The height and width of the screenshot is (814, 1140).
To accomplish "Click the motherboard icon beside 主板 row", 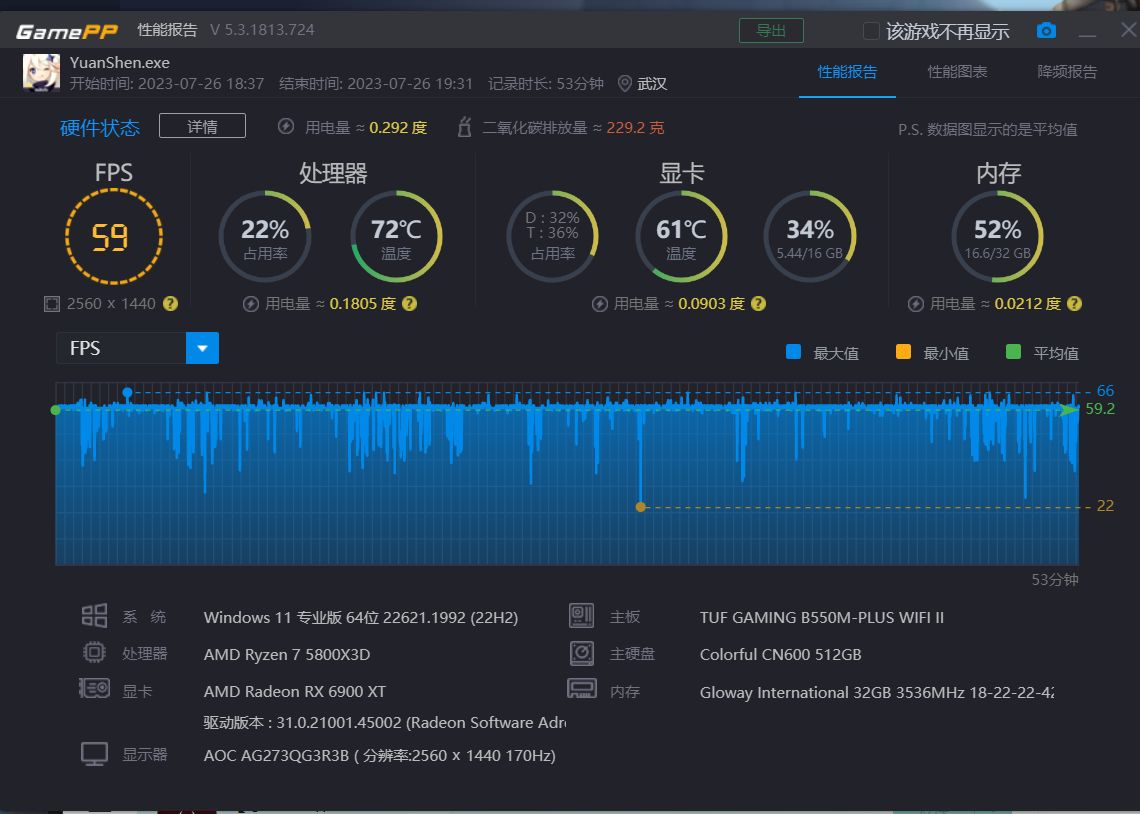I will coord(582,616).
